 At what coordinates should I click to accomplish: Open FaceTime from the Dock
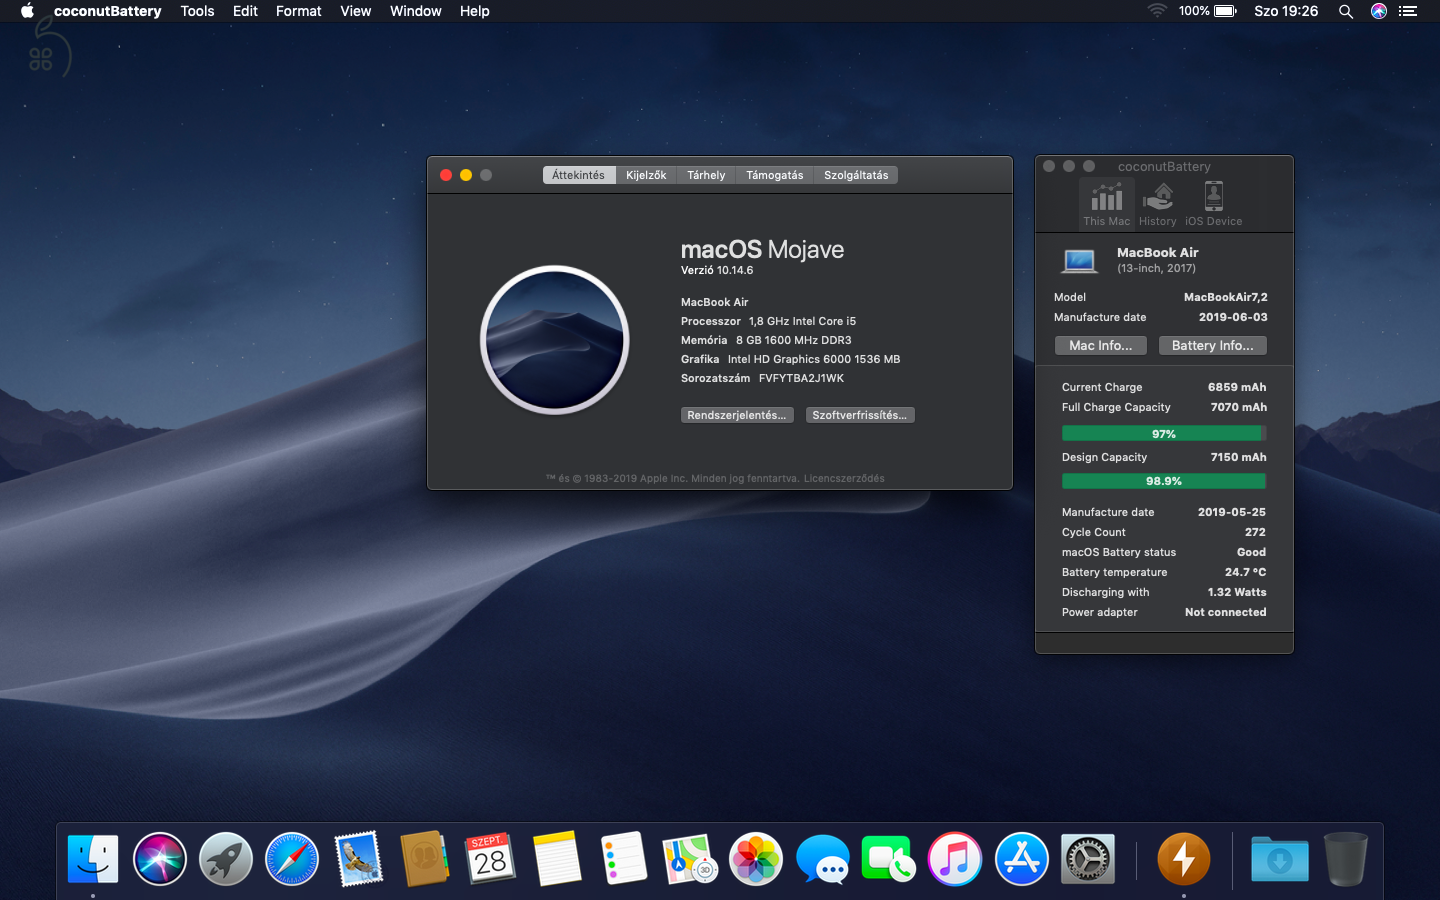click(887, 859)
